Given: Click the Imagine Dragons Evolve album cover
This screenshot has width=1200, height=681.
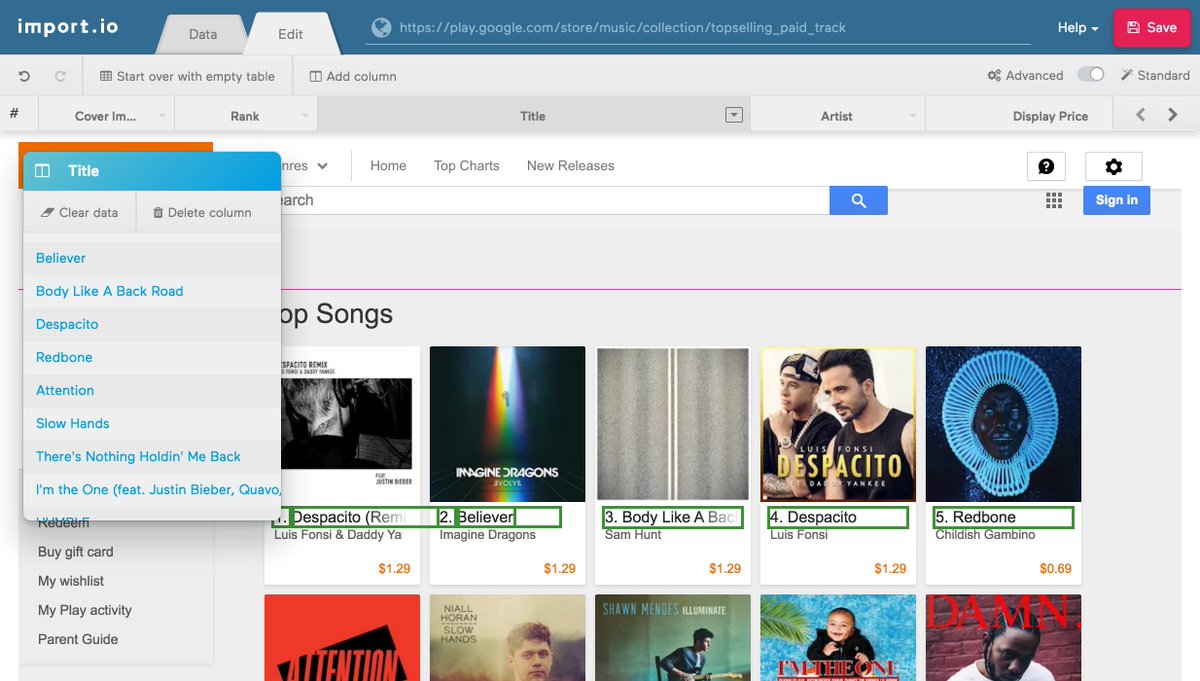Looking at the screenshot, I should [507, 424].
